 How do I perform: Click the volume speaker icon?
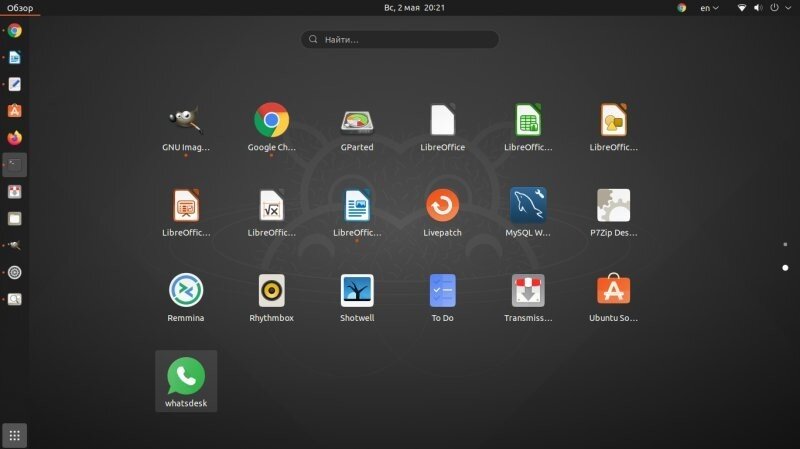758,8
